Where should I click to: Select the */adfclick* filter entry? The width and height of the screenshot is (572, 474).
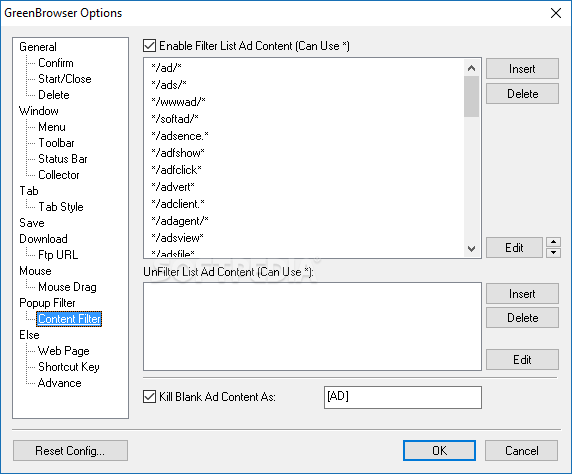point(176,170)
